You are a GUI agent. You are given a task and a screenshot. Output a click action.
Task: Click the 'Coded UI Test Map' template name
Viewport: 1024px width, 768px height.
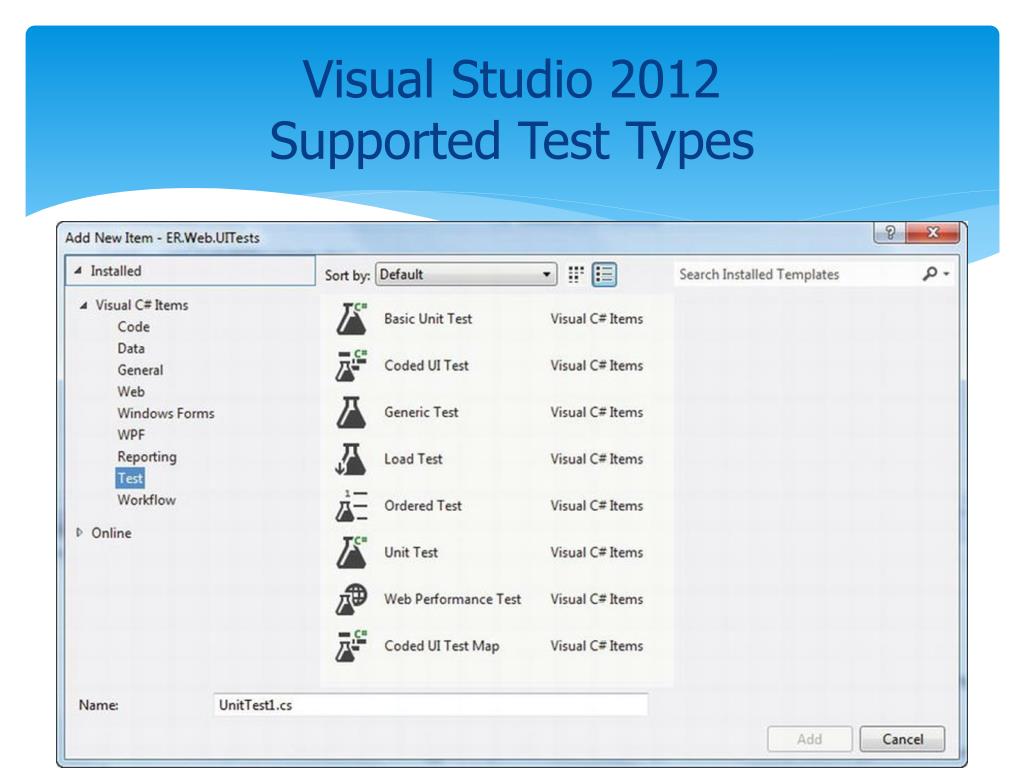click(x=441, y=646)
